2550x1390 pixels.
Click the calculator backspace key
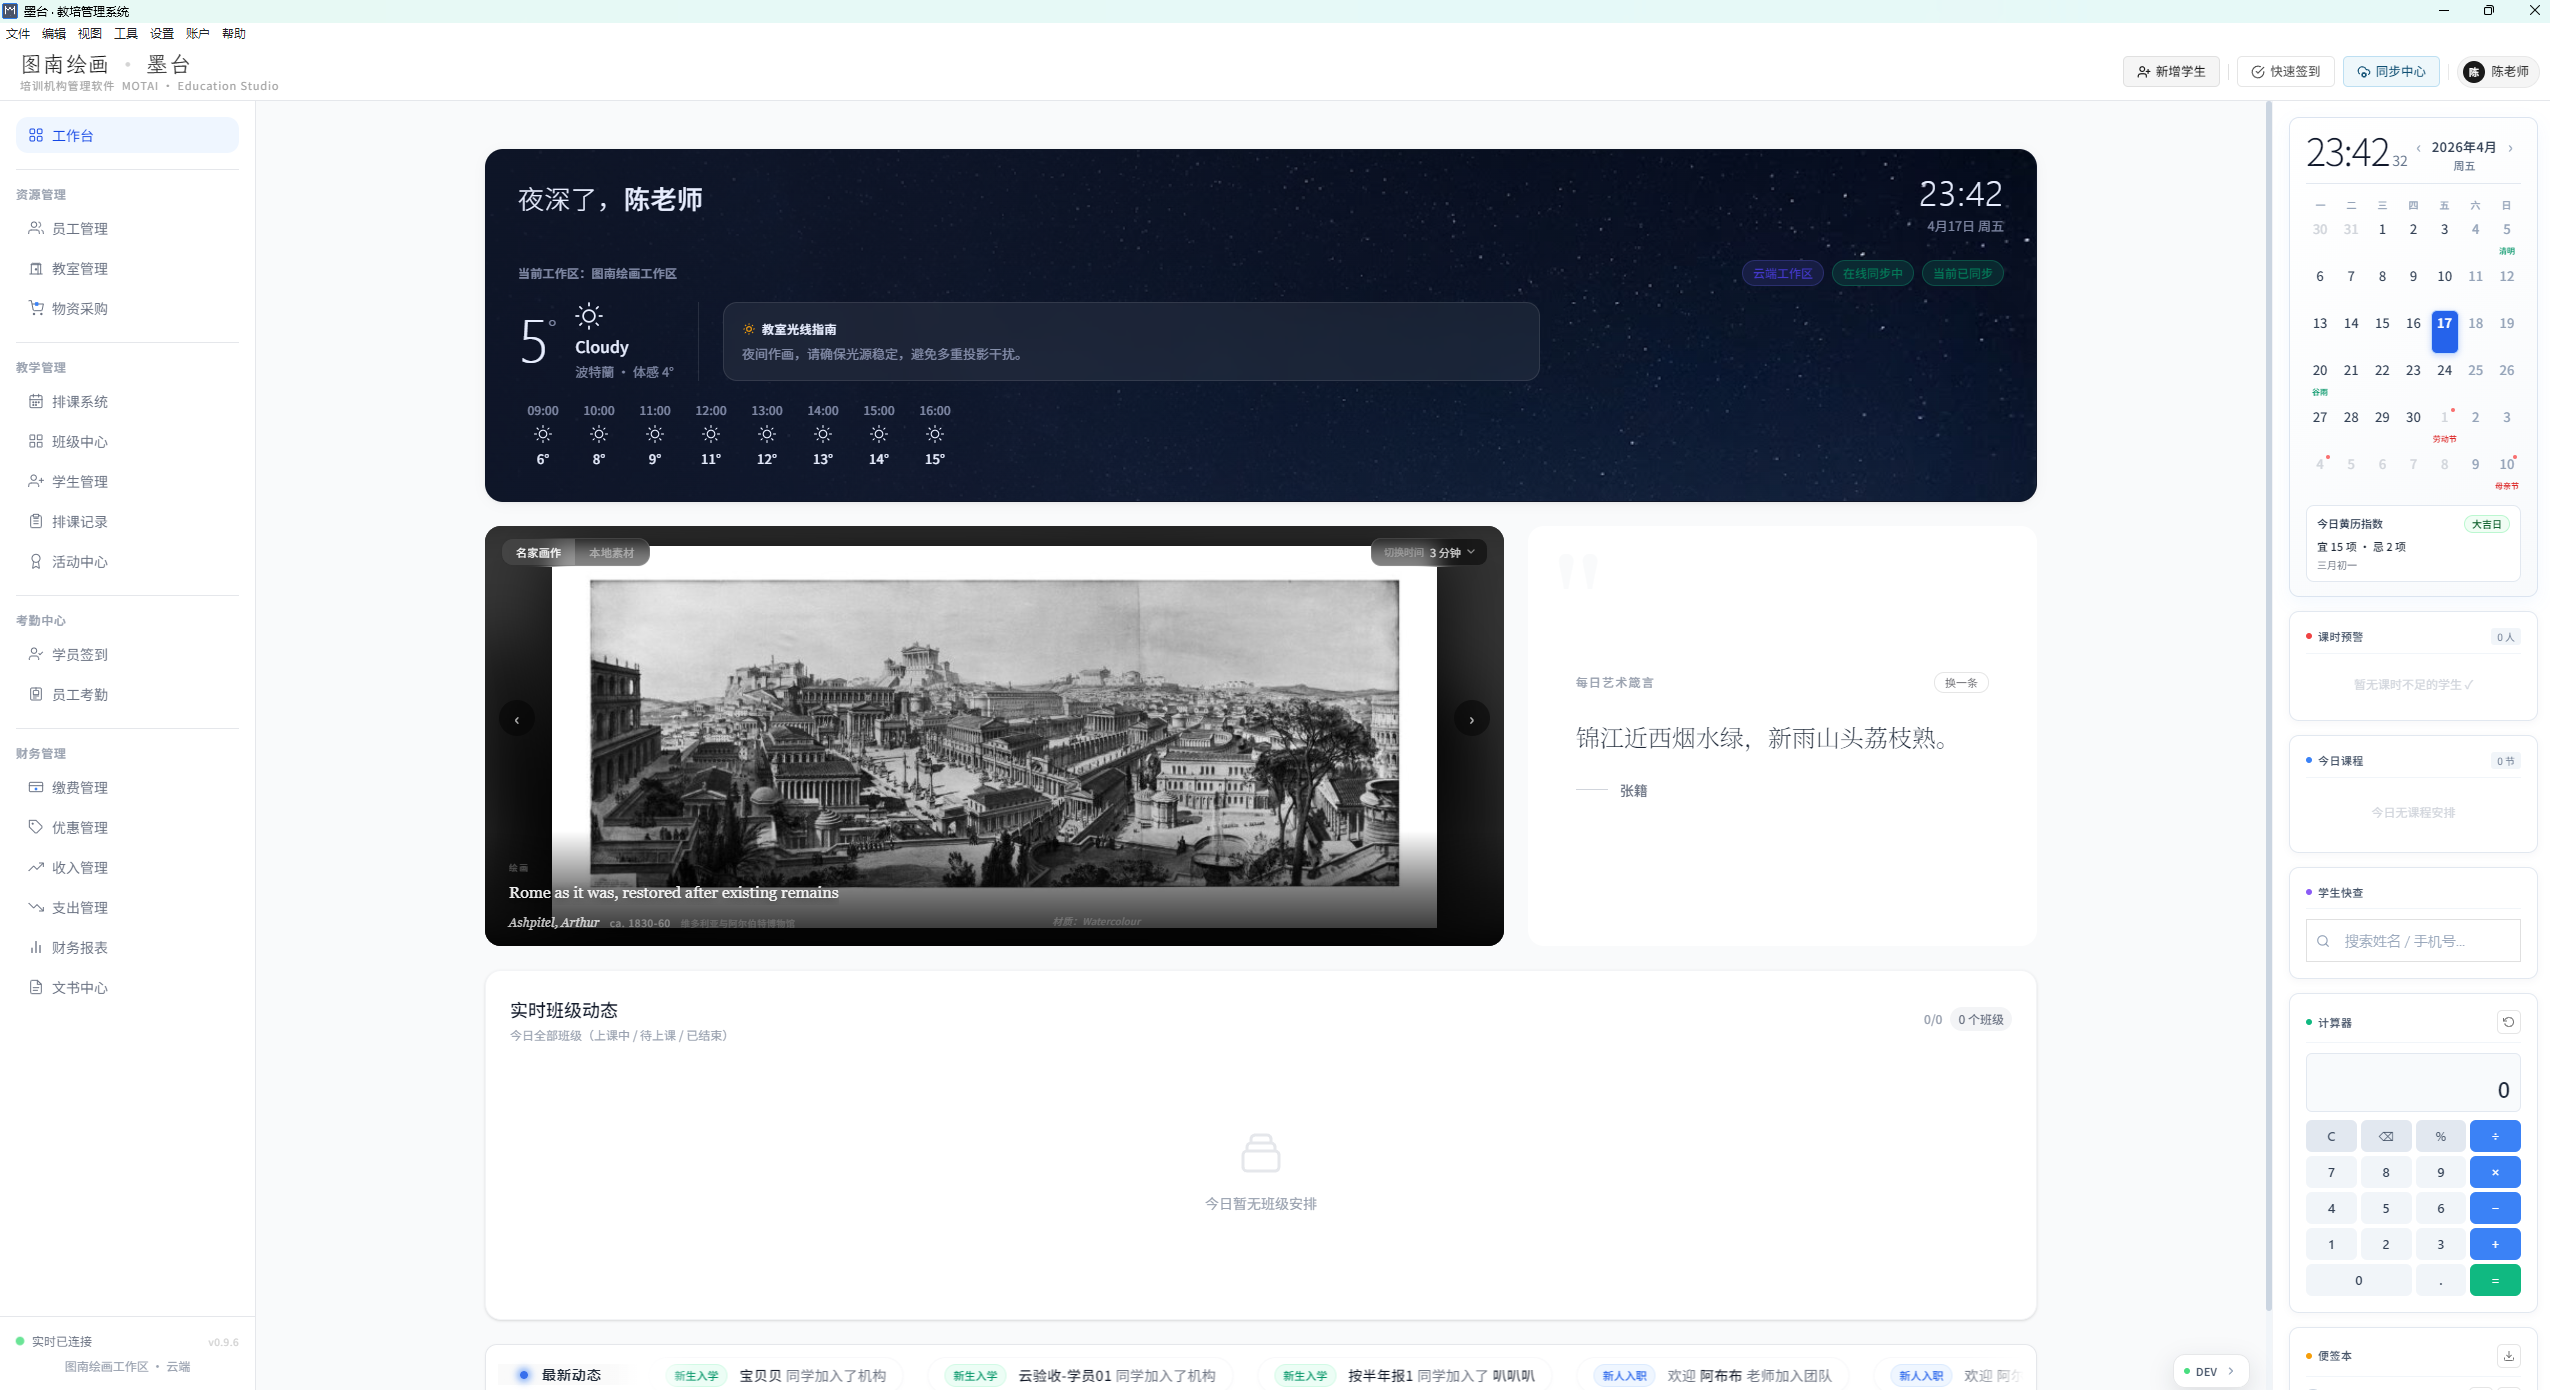click(x=2386, y=1136)
